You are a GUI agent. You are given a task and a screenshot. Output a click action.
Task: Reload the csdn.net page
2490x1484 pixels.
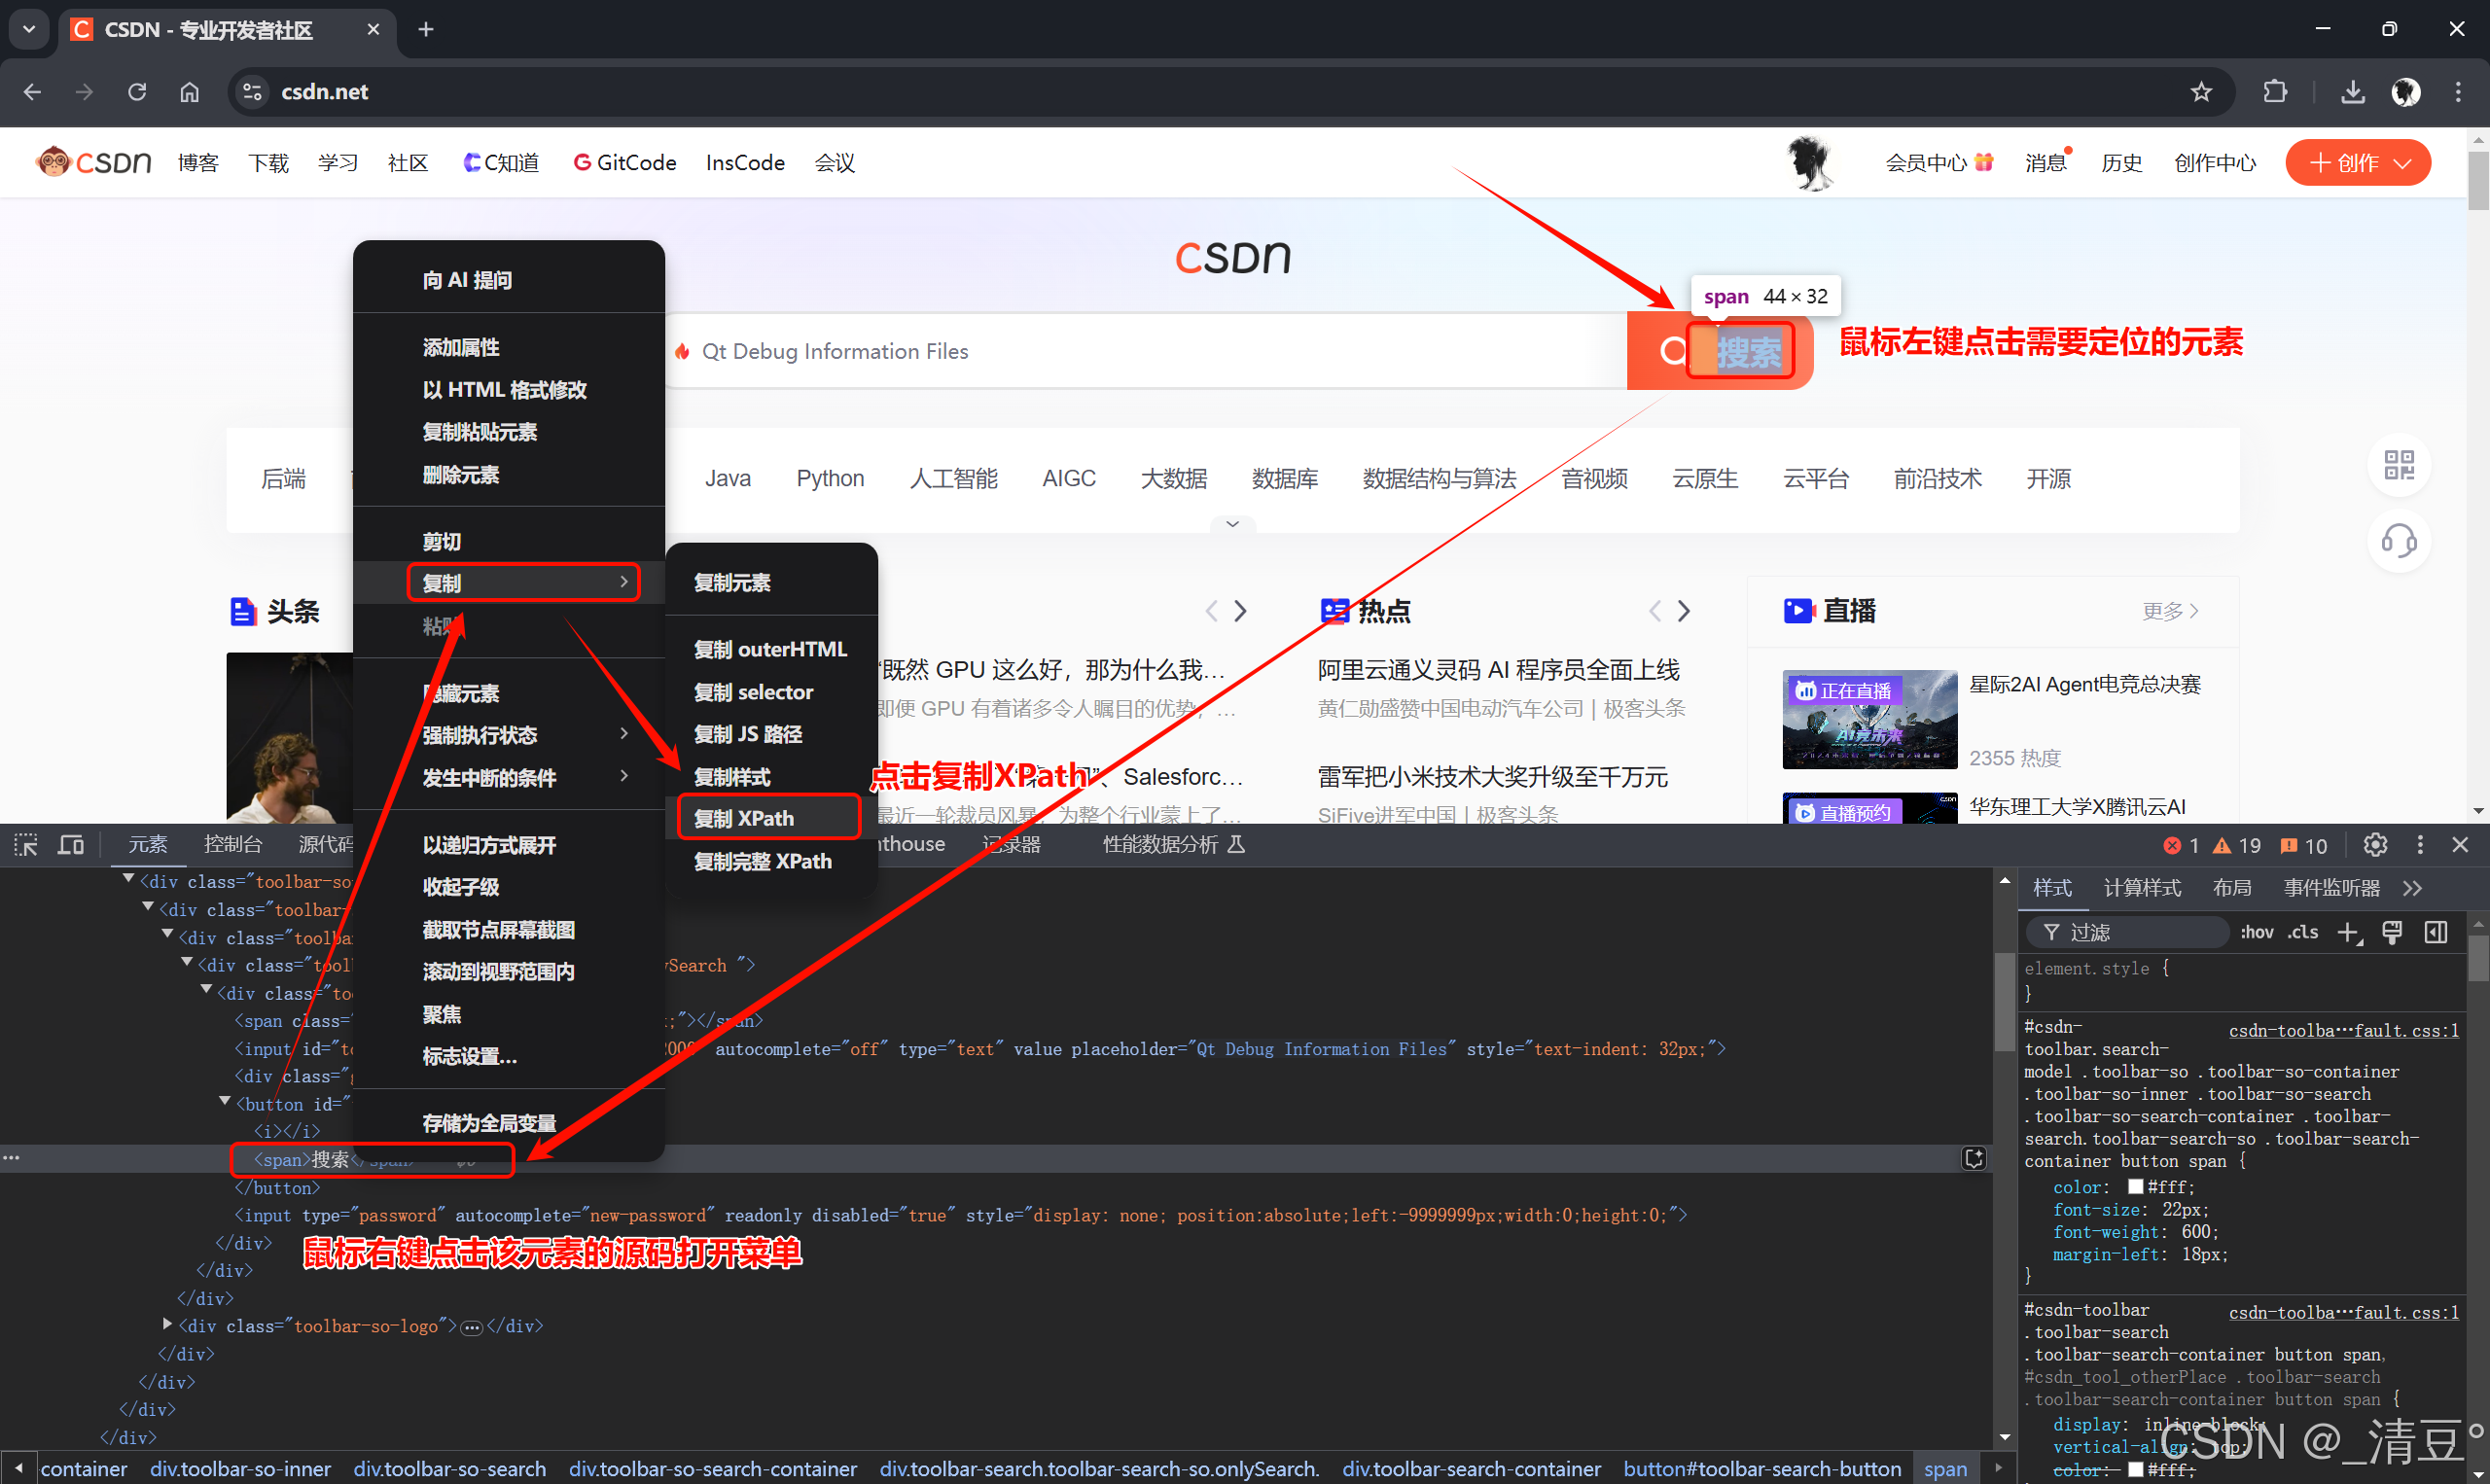pos(137,92)
